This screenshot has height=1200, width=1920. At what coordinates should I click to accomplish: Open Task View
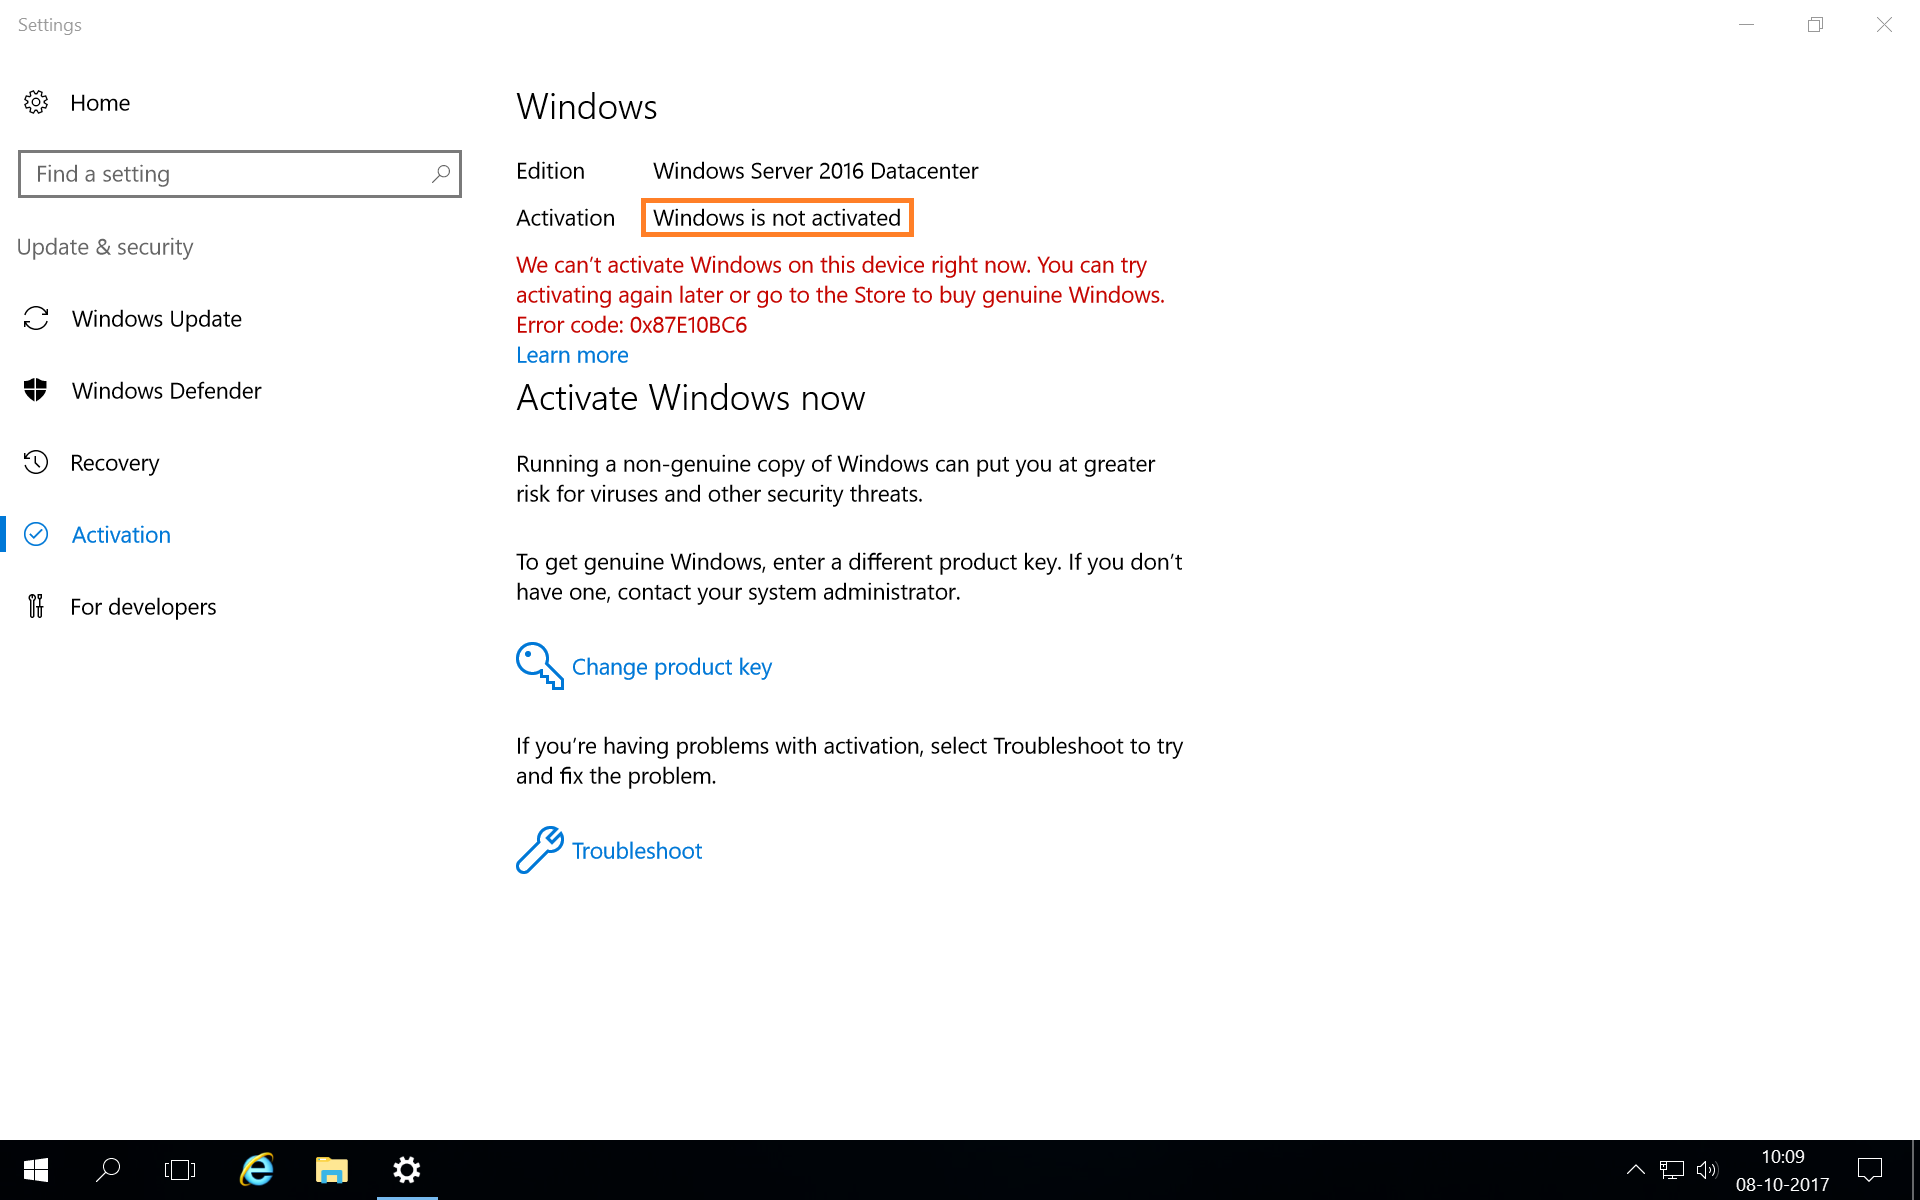[180, 1170]
